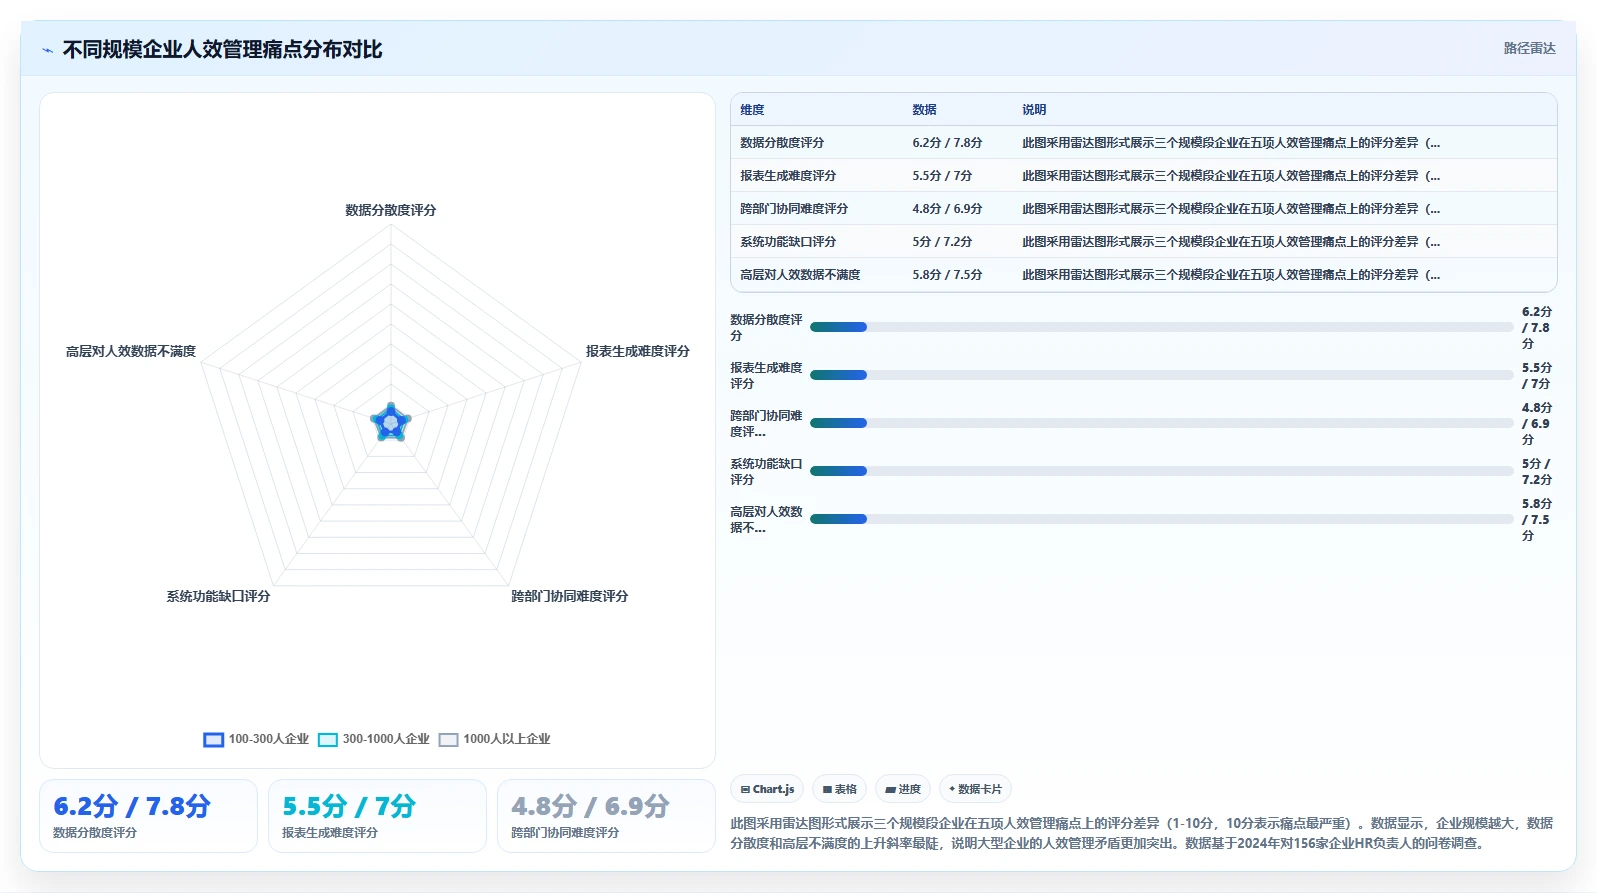Click the radar chart center data points

click(x=391, y=423)
